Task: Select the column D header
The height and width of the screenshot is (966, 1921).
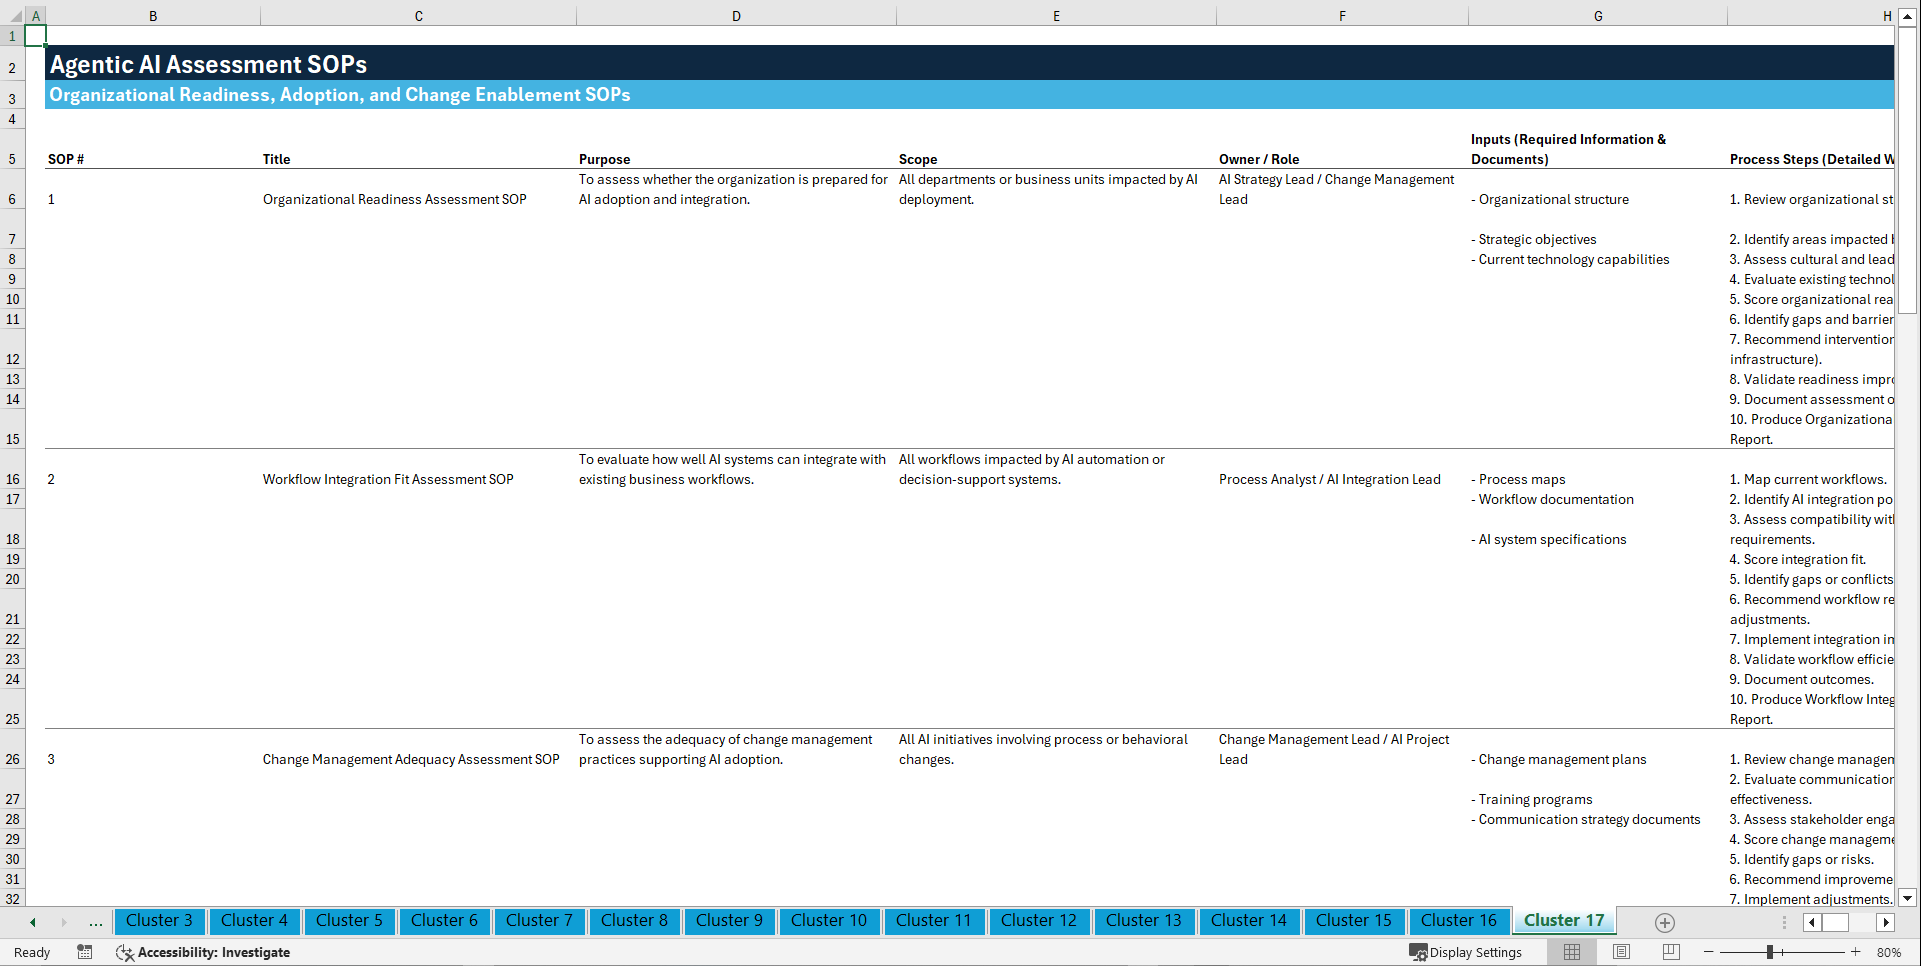Action: click(736, 16)
